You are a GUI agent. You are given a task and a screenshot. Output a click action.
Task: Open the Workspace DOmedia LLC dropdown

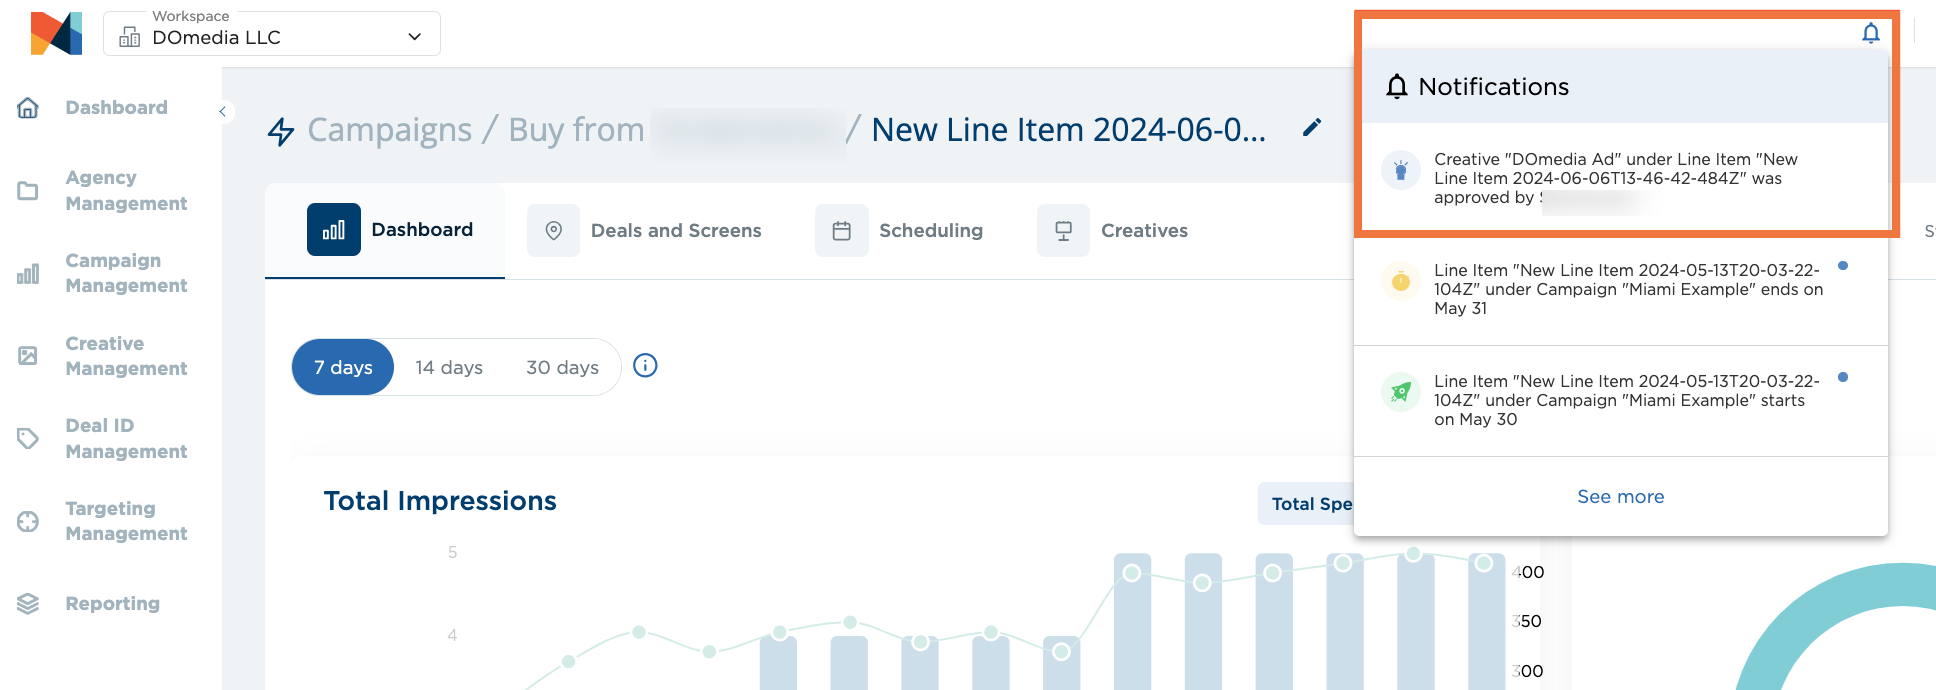pos(272,33)
